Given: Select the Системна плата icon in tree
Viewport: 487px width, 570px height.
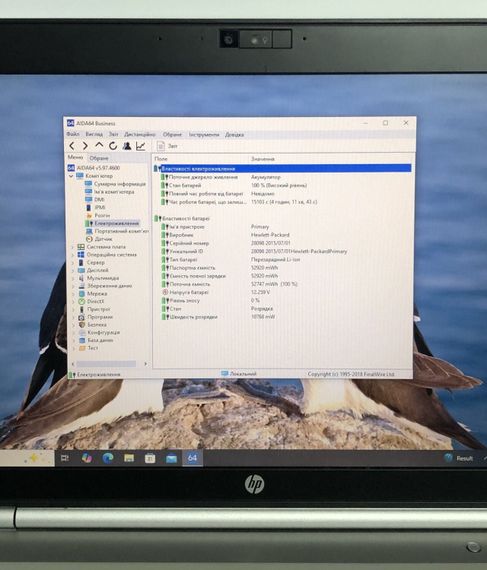Looking at the screenshot, I should coord(81,247).
